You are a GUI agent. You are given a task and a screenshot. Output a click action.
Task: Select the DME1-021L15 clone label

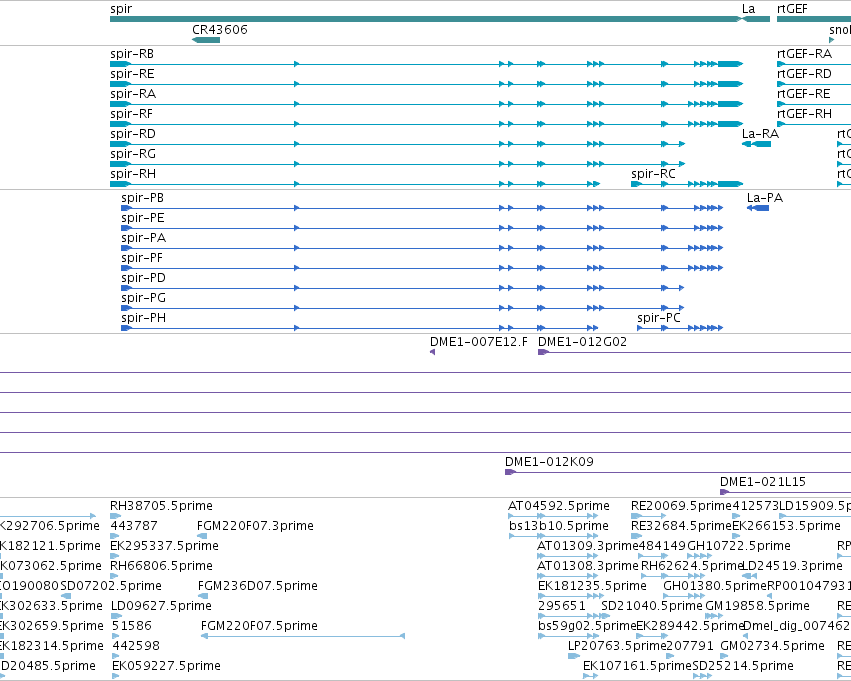(x=763, y=482)
